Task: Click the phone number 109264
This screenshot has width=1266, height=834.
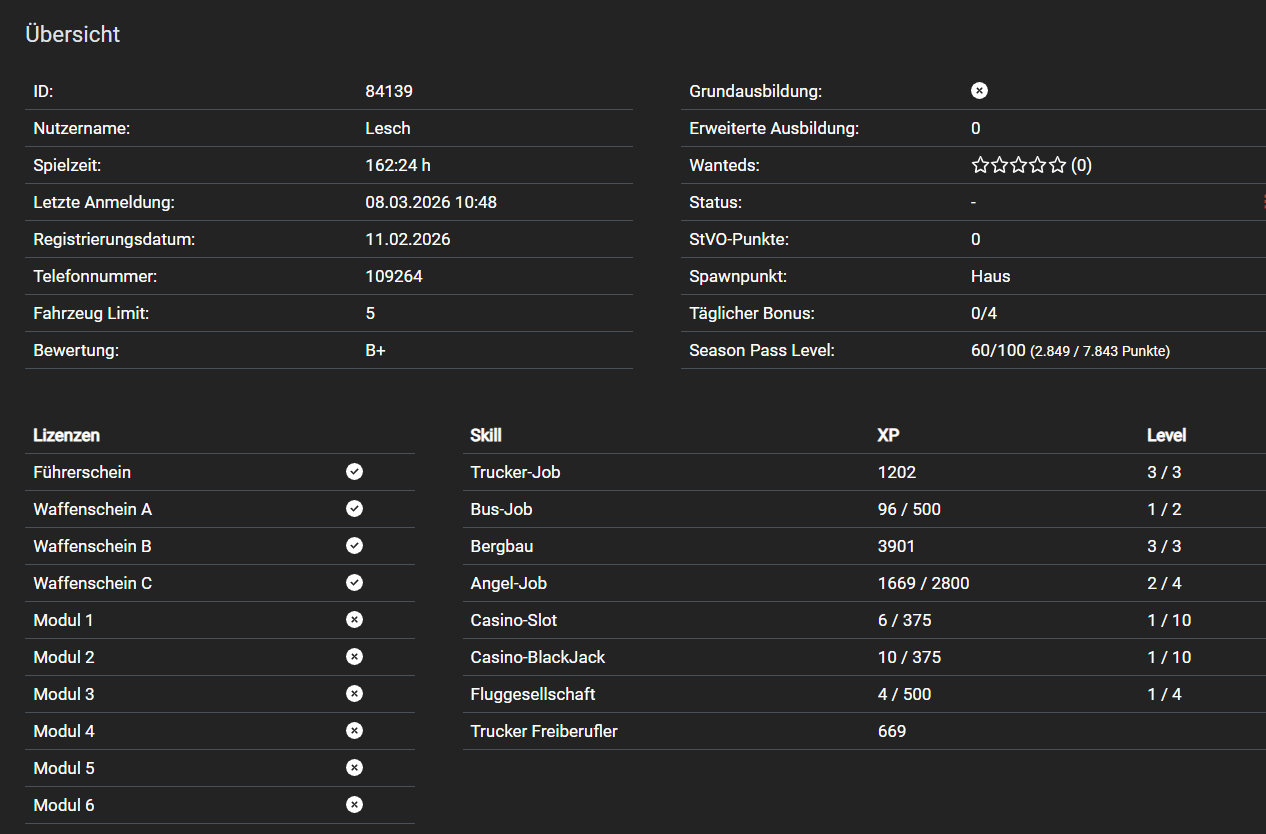Action: click(394, 276)
